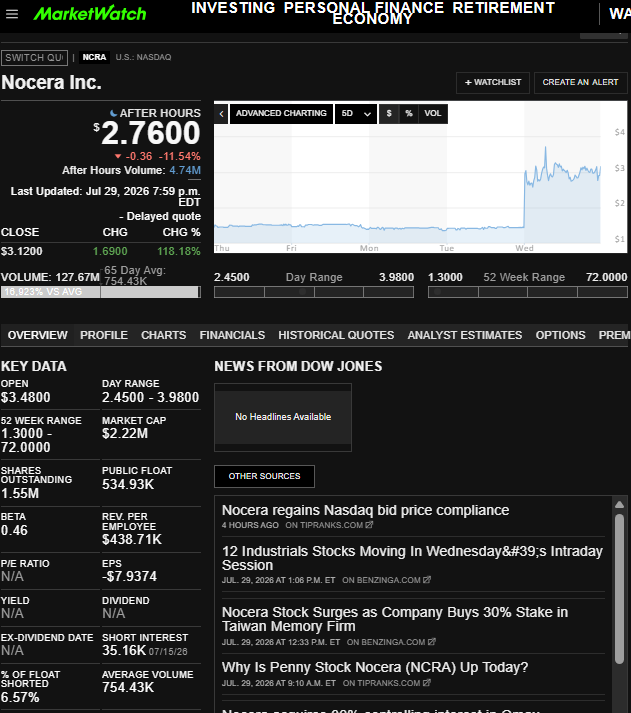The height and width of the screenshot is (713, 631).
Task: Toggle the VOL volume overlay
Action: (x=433, y=113)
